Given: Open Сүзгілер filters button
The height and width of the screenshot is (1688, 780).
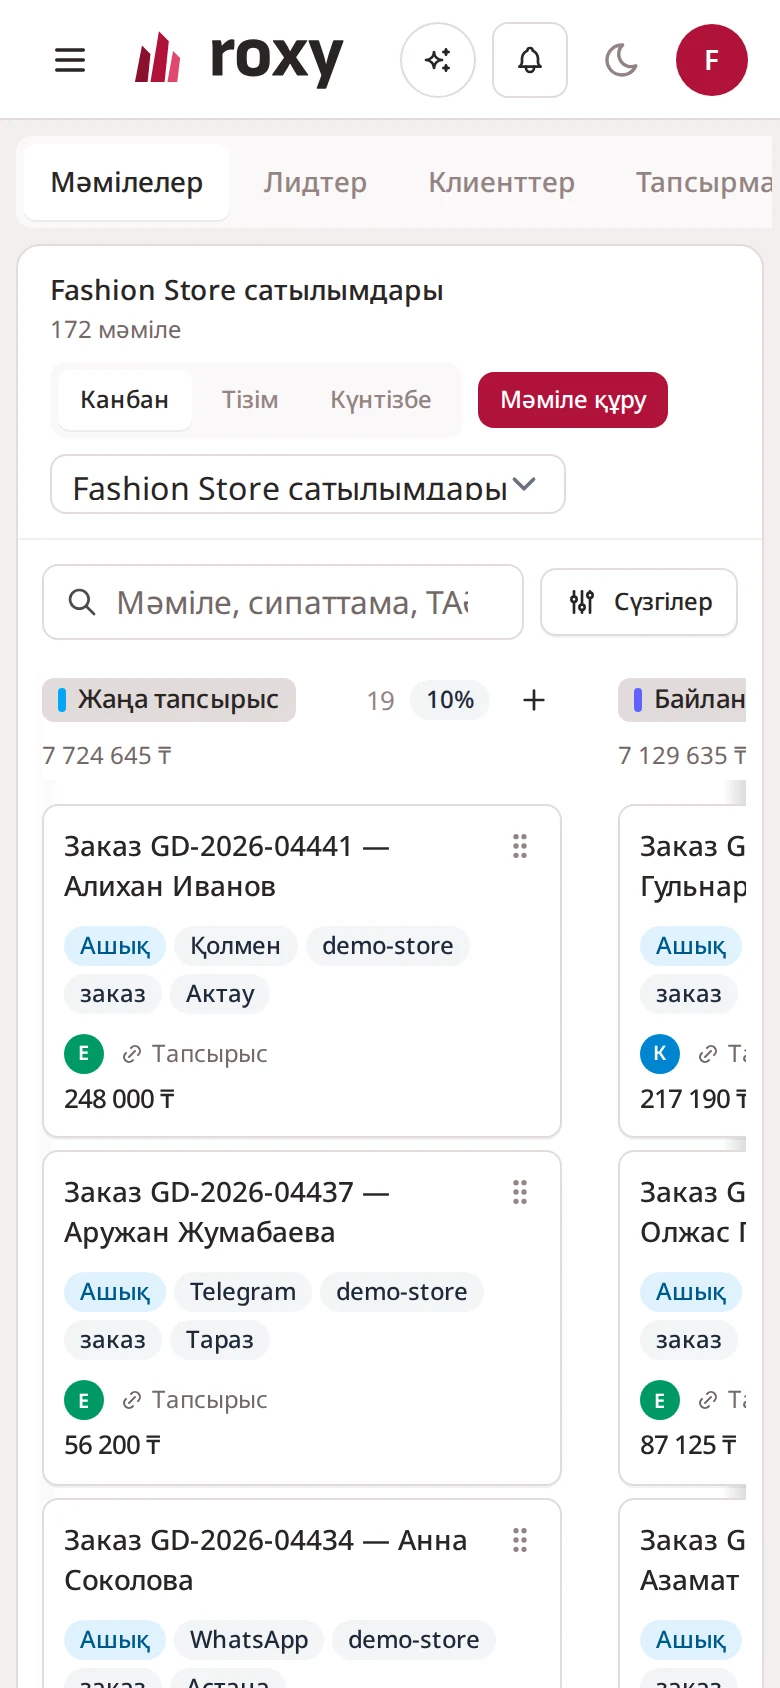Looking at the screenshot, I should pyautogui.click(x=639, y=602).
